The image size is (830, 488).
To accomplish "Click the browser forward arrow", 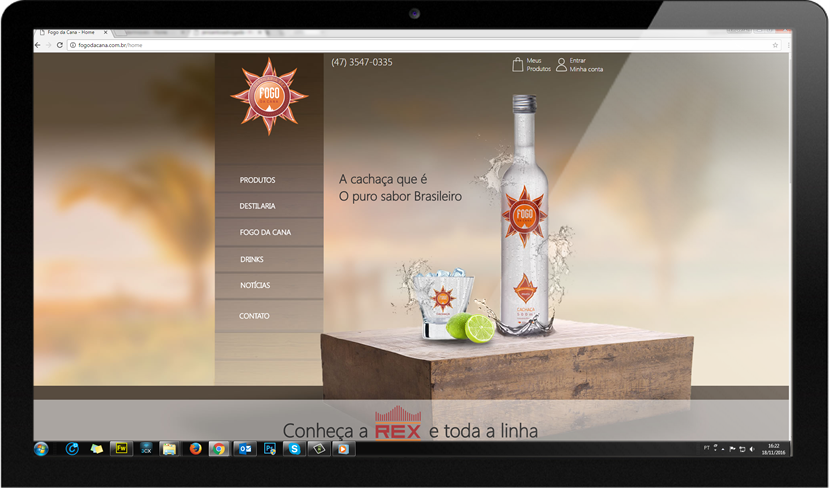I will 49,45.
